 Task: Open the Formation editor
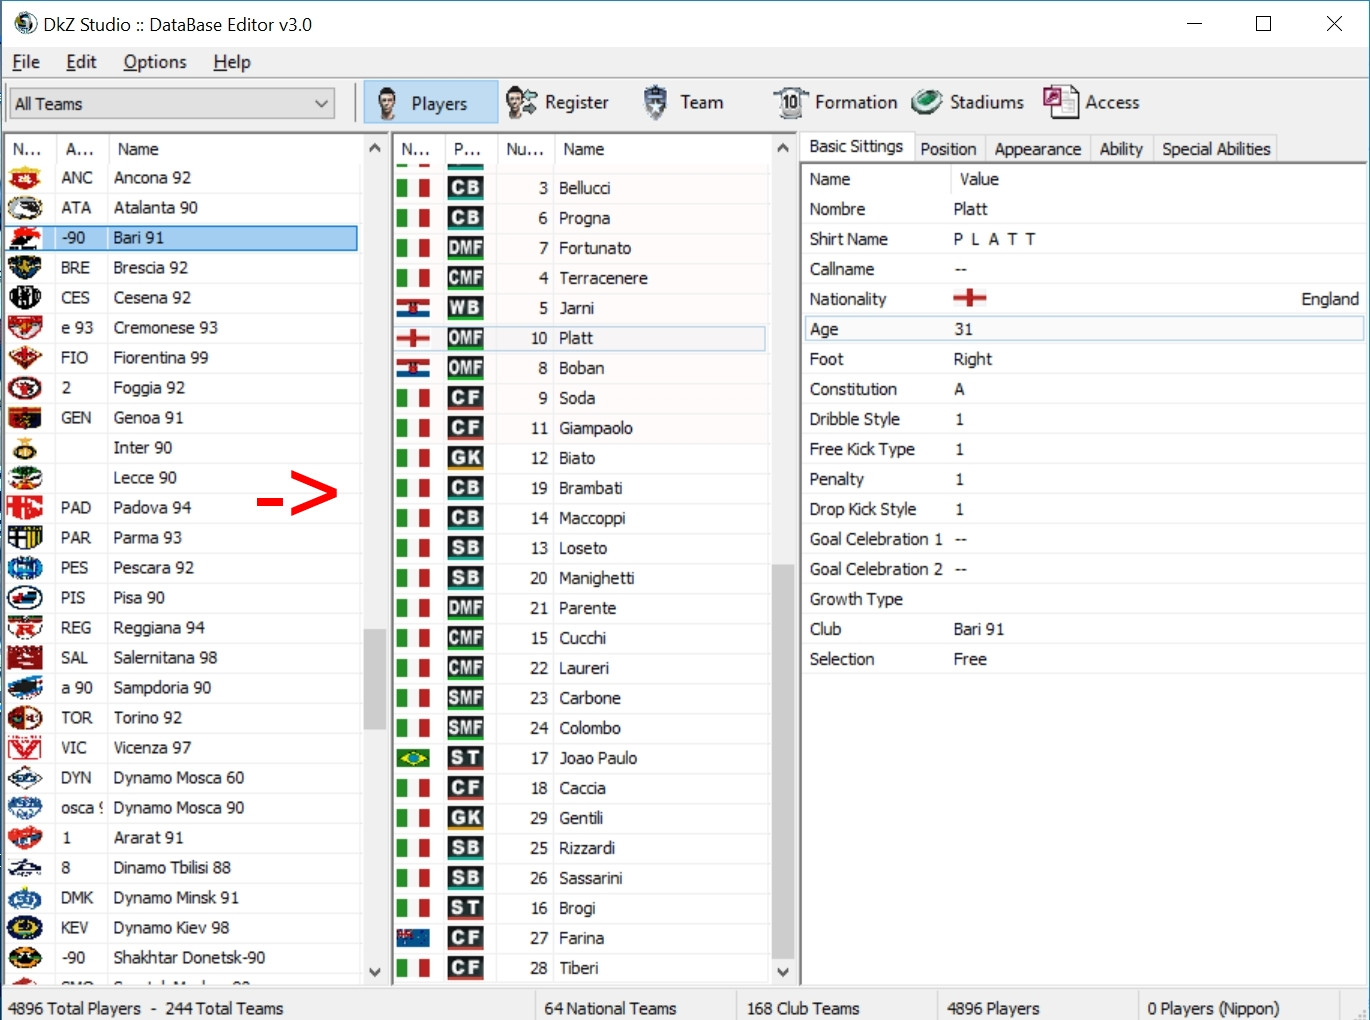pos(836,102)
